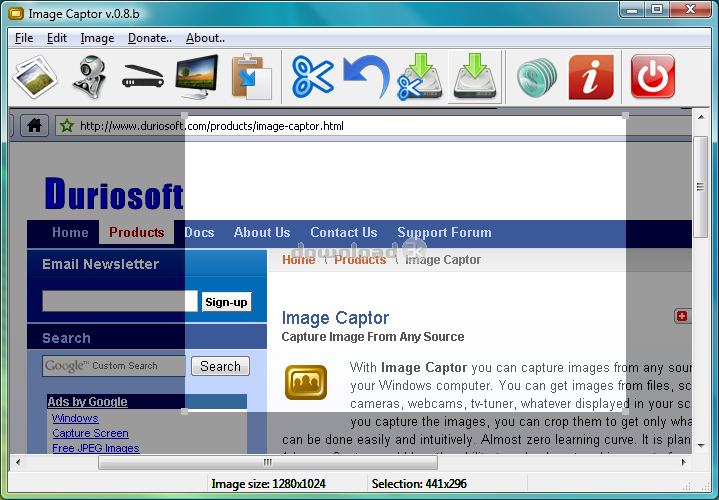Open image from file toolbar icon
The height and width of the screenshot is (500, 719).
coord(35,77)
